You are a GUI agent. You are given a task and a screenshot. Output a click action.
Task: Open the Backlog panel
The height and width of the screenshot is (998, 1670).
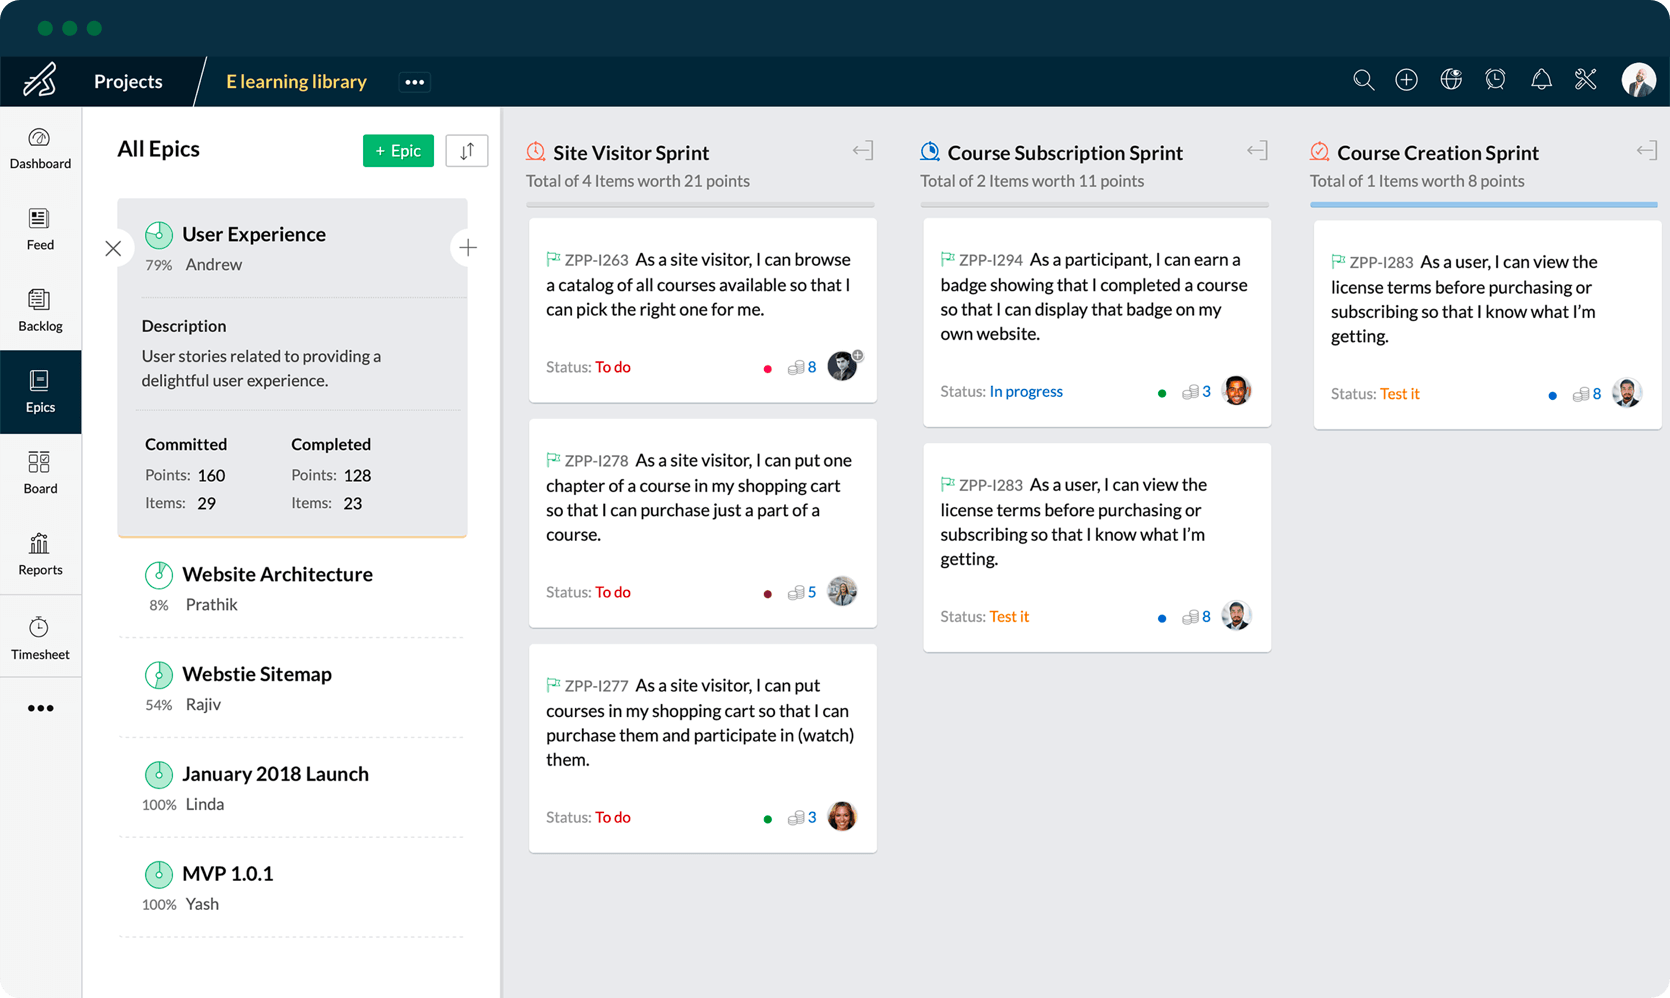click(40, 310)
